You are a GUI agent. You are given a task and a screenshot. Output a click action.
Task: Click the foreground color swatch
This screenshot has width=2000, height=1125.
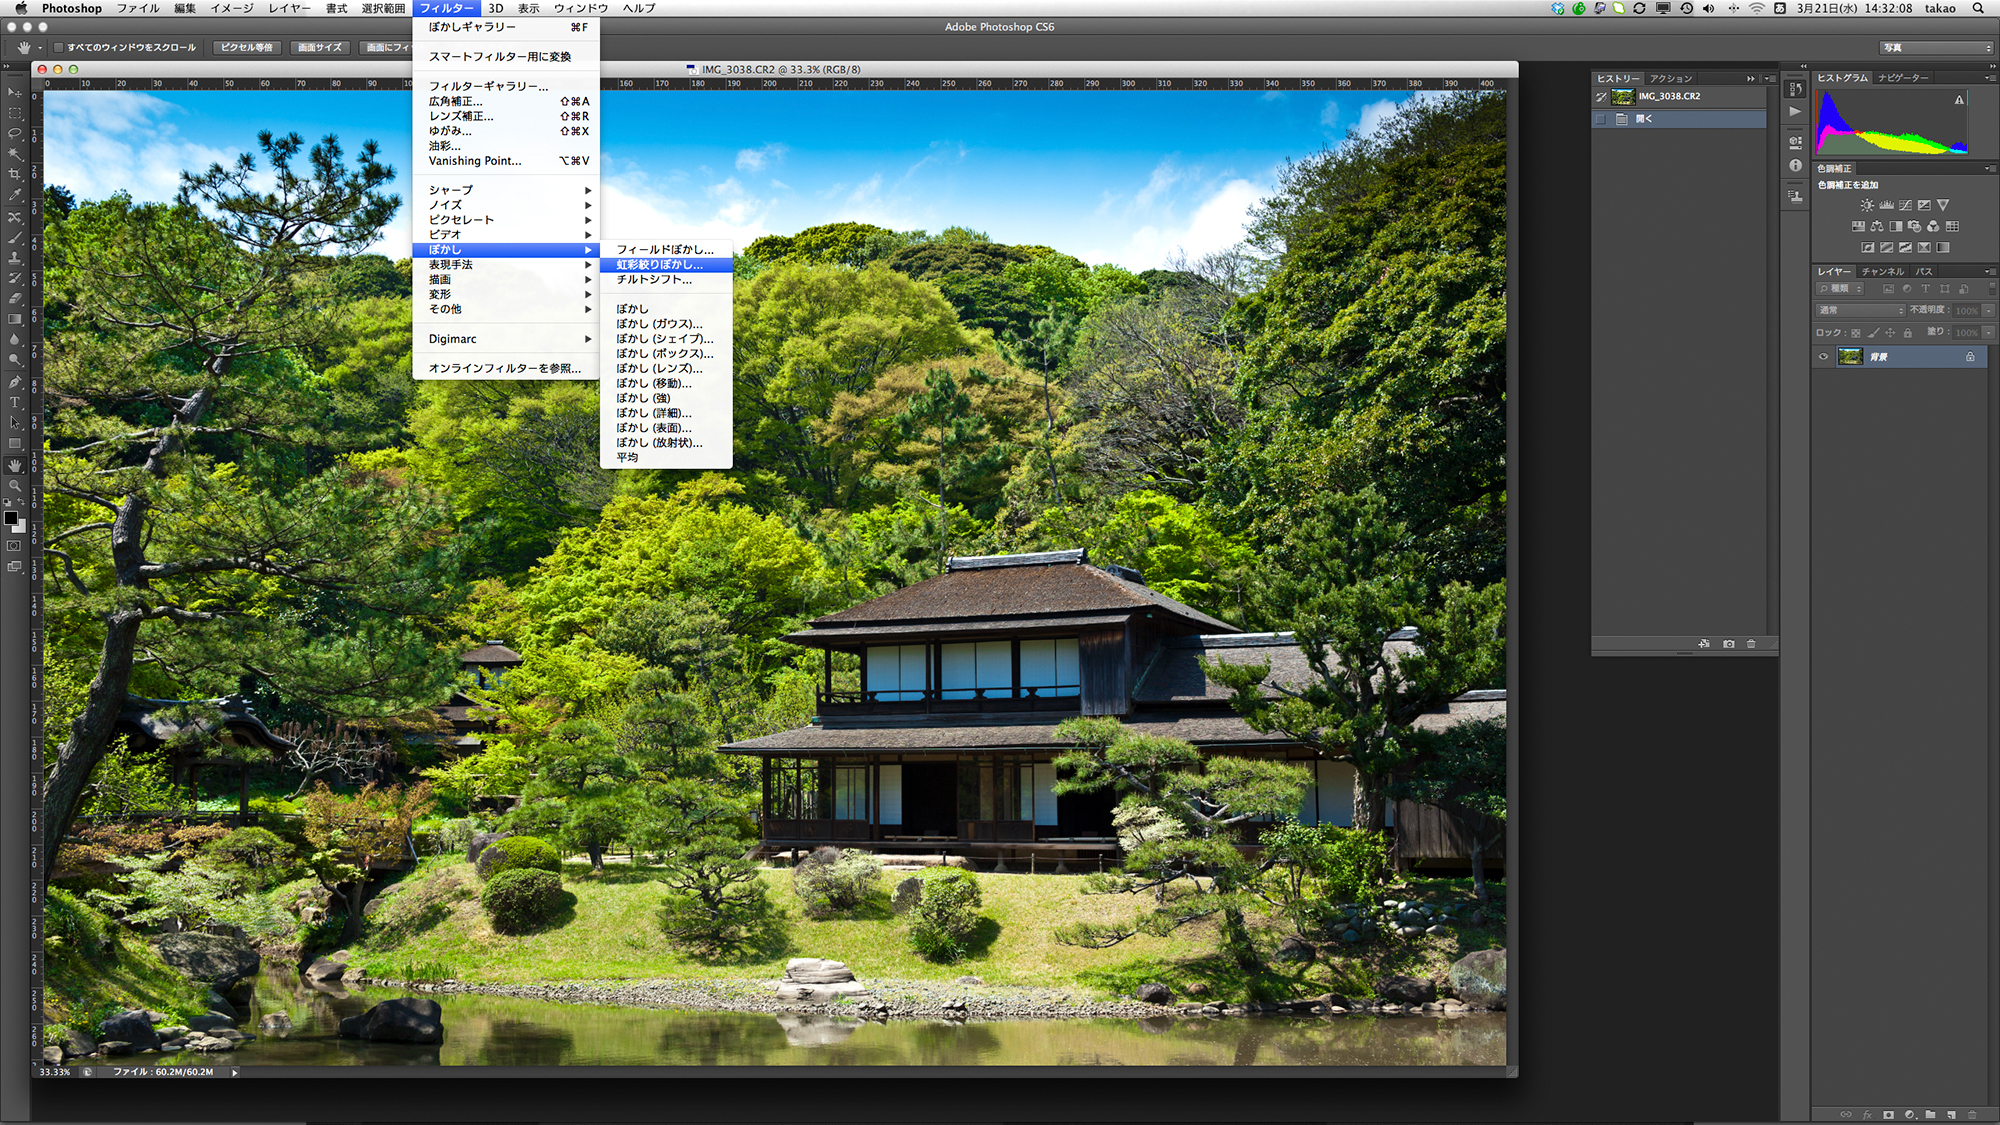(x=10, y=517)
